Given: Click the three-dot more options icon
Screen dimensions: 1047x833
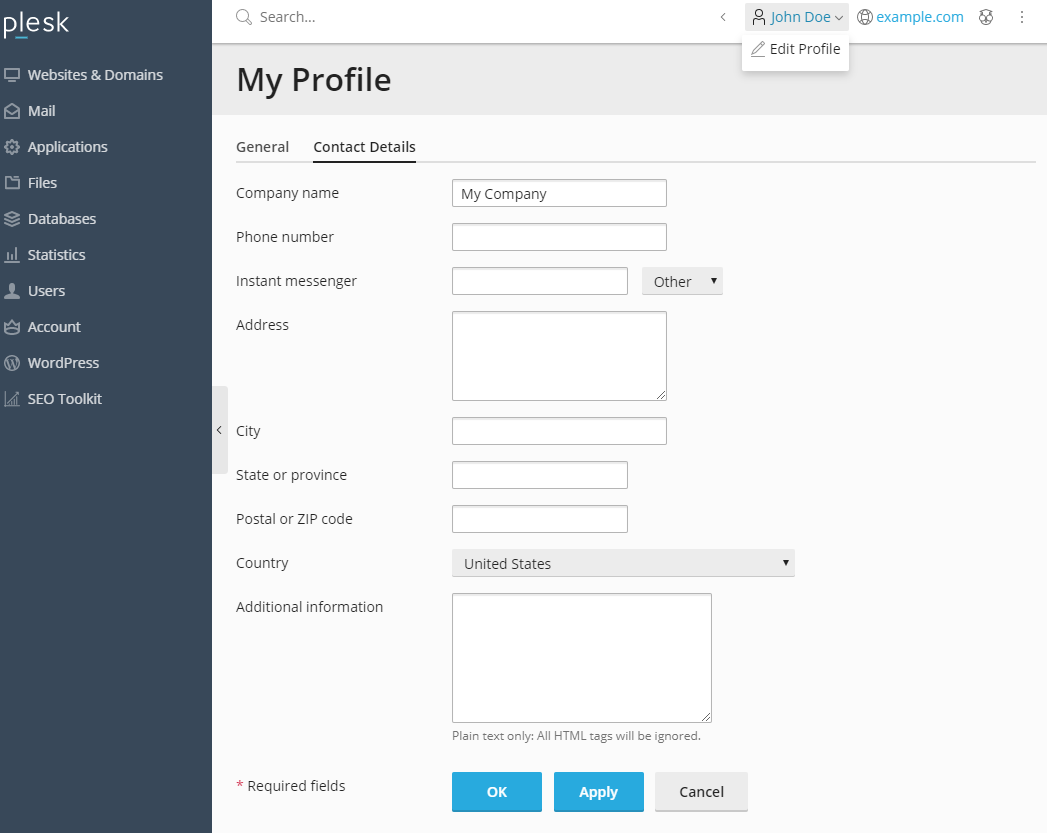Looking at the screenshot, I should point(1022,17).
